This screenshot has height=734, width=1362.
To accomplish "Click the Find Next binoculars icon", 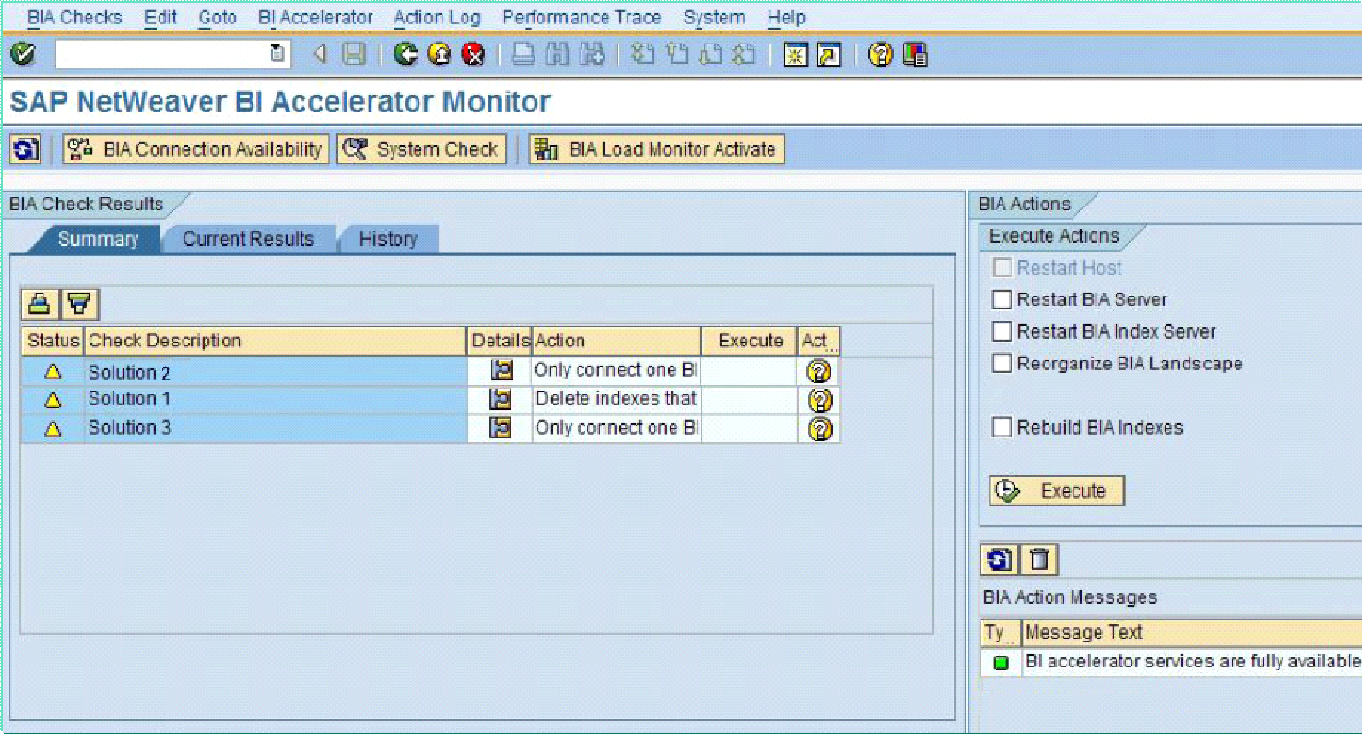I will [592, 54].
